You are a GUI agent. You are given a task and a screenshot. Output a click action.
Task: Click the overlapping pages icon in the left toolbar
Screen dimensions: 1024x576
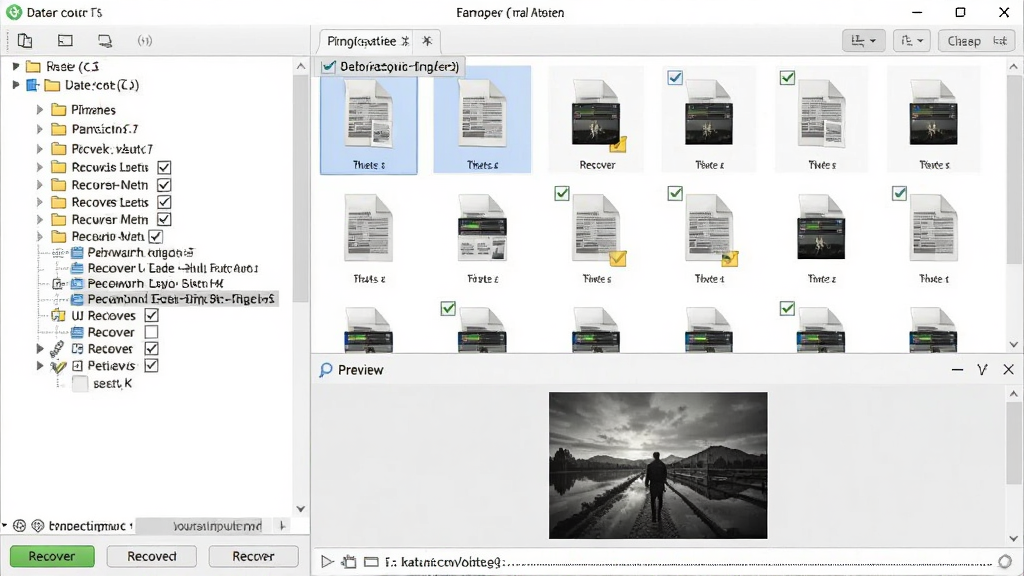point(25,40)
